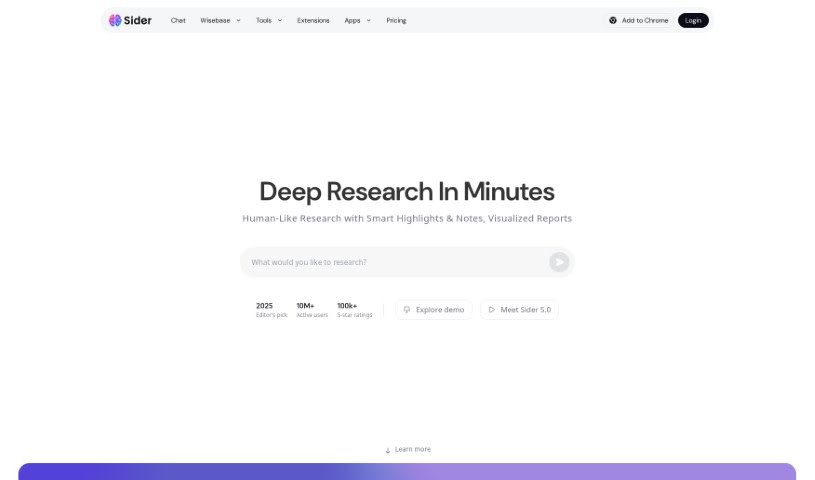Click the Login button
The width and height of the screenshot is (815, 480).
pos(693,20)
